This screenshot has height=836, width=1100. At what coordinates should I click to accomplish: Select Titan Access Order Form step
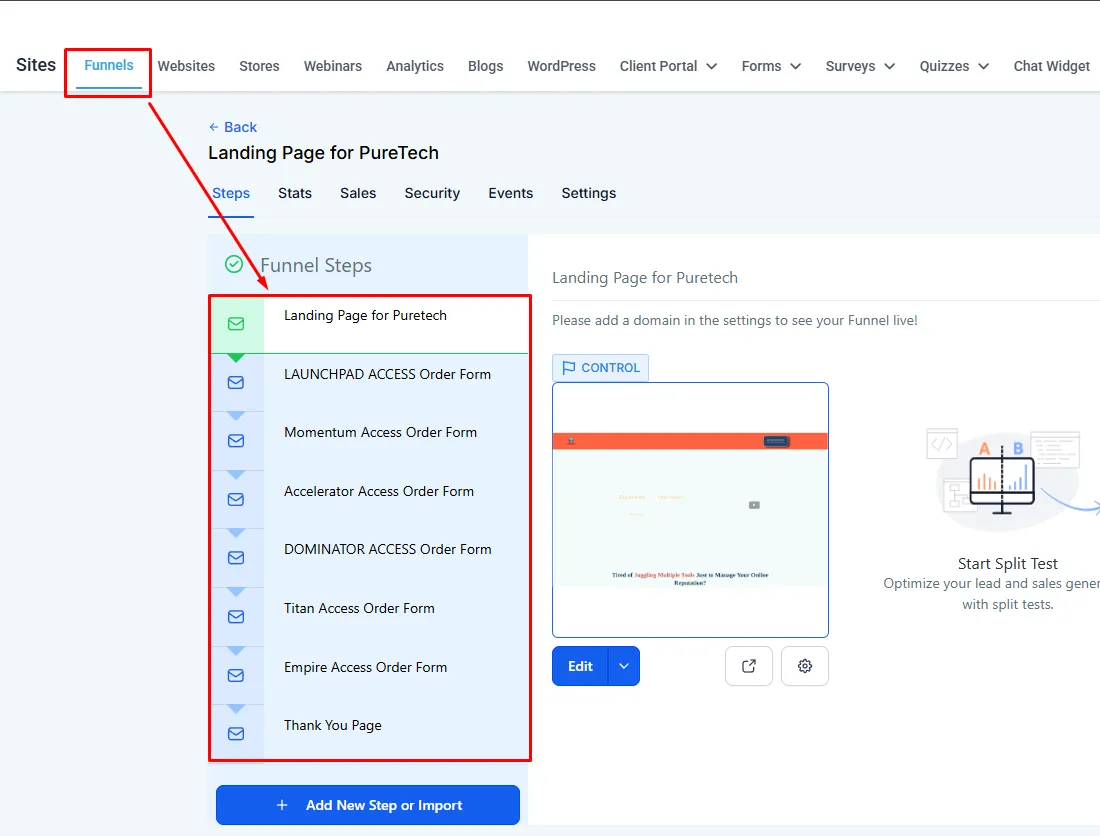(x=370, y=616)
